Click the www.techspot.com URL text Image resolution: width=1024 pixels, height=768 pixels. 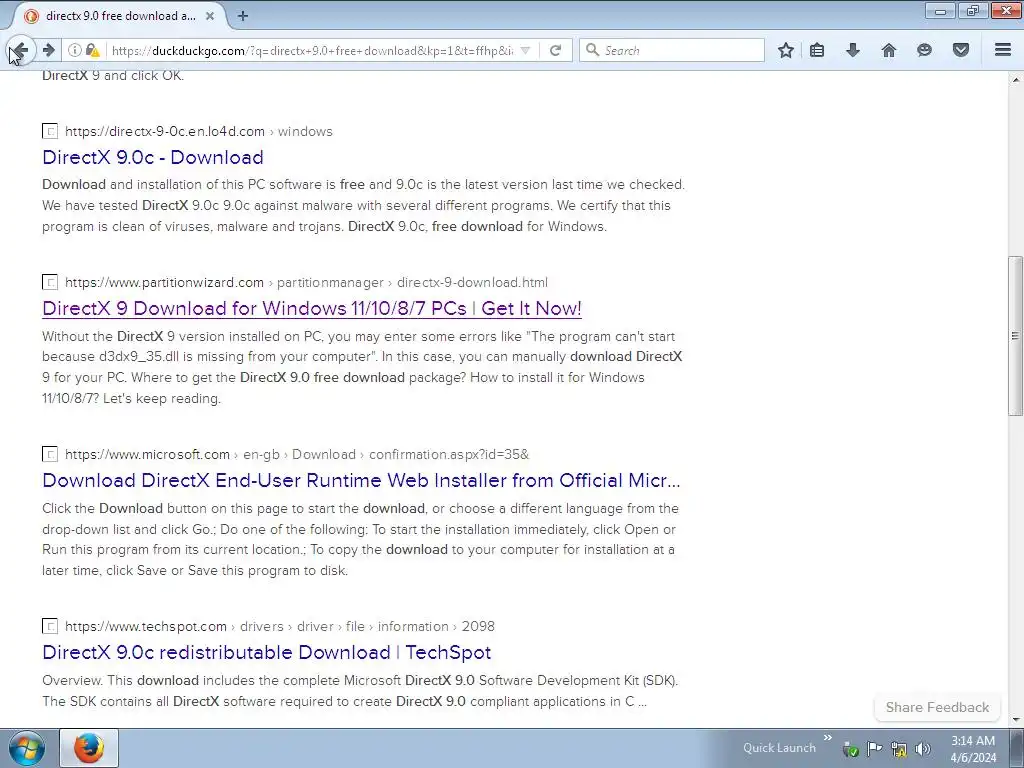point(146,626)
